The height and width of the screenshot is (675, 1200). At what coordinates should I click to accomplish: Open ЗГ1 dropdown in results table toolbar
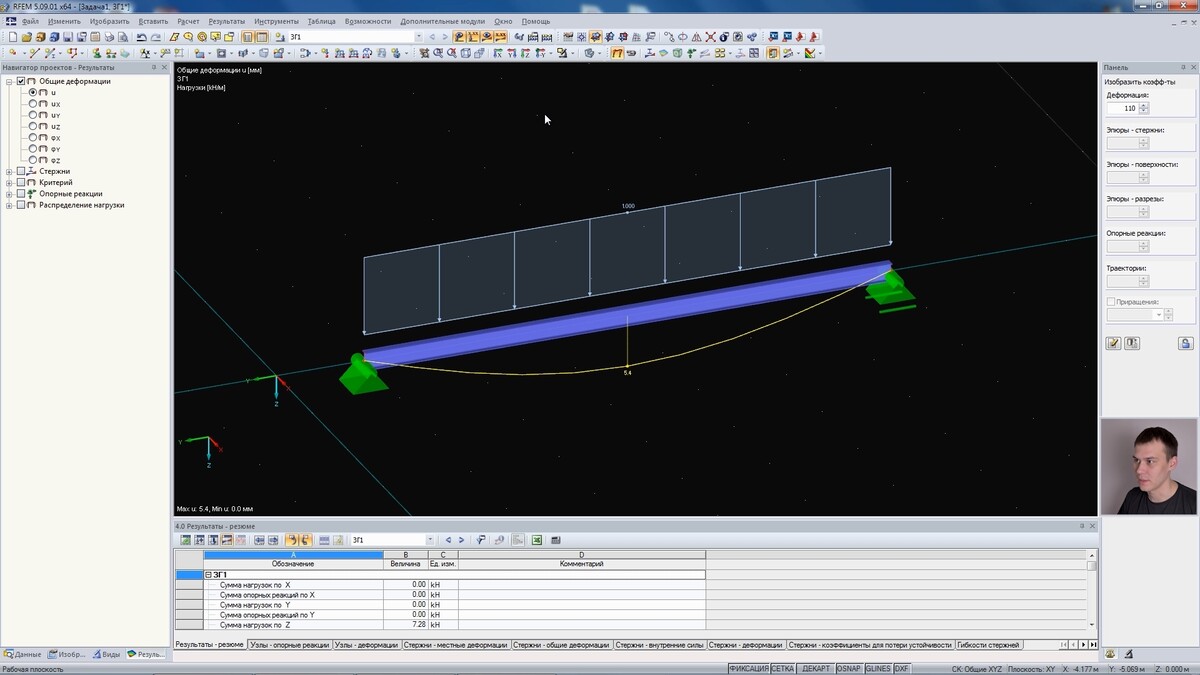[x=430, y=540]
